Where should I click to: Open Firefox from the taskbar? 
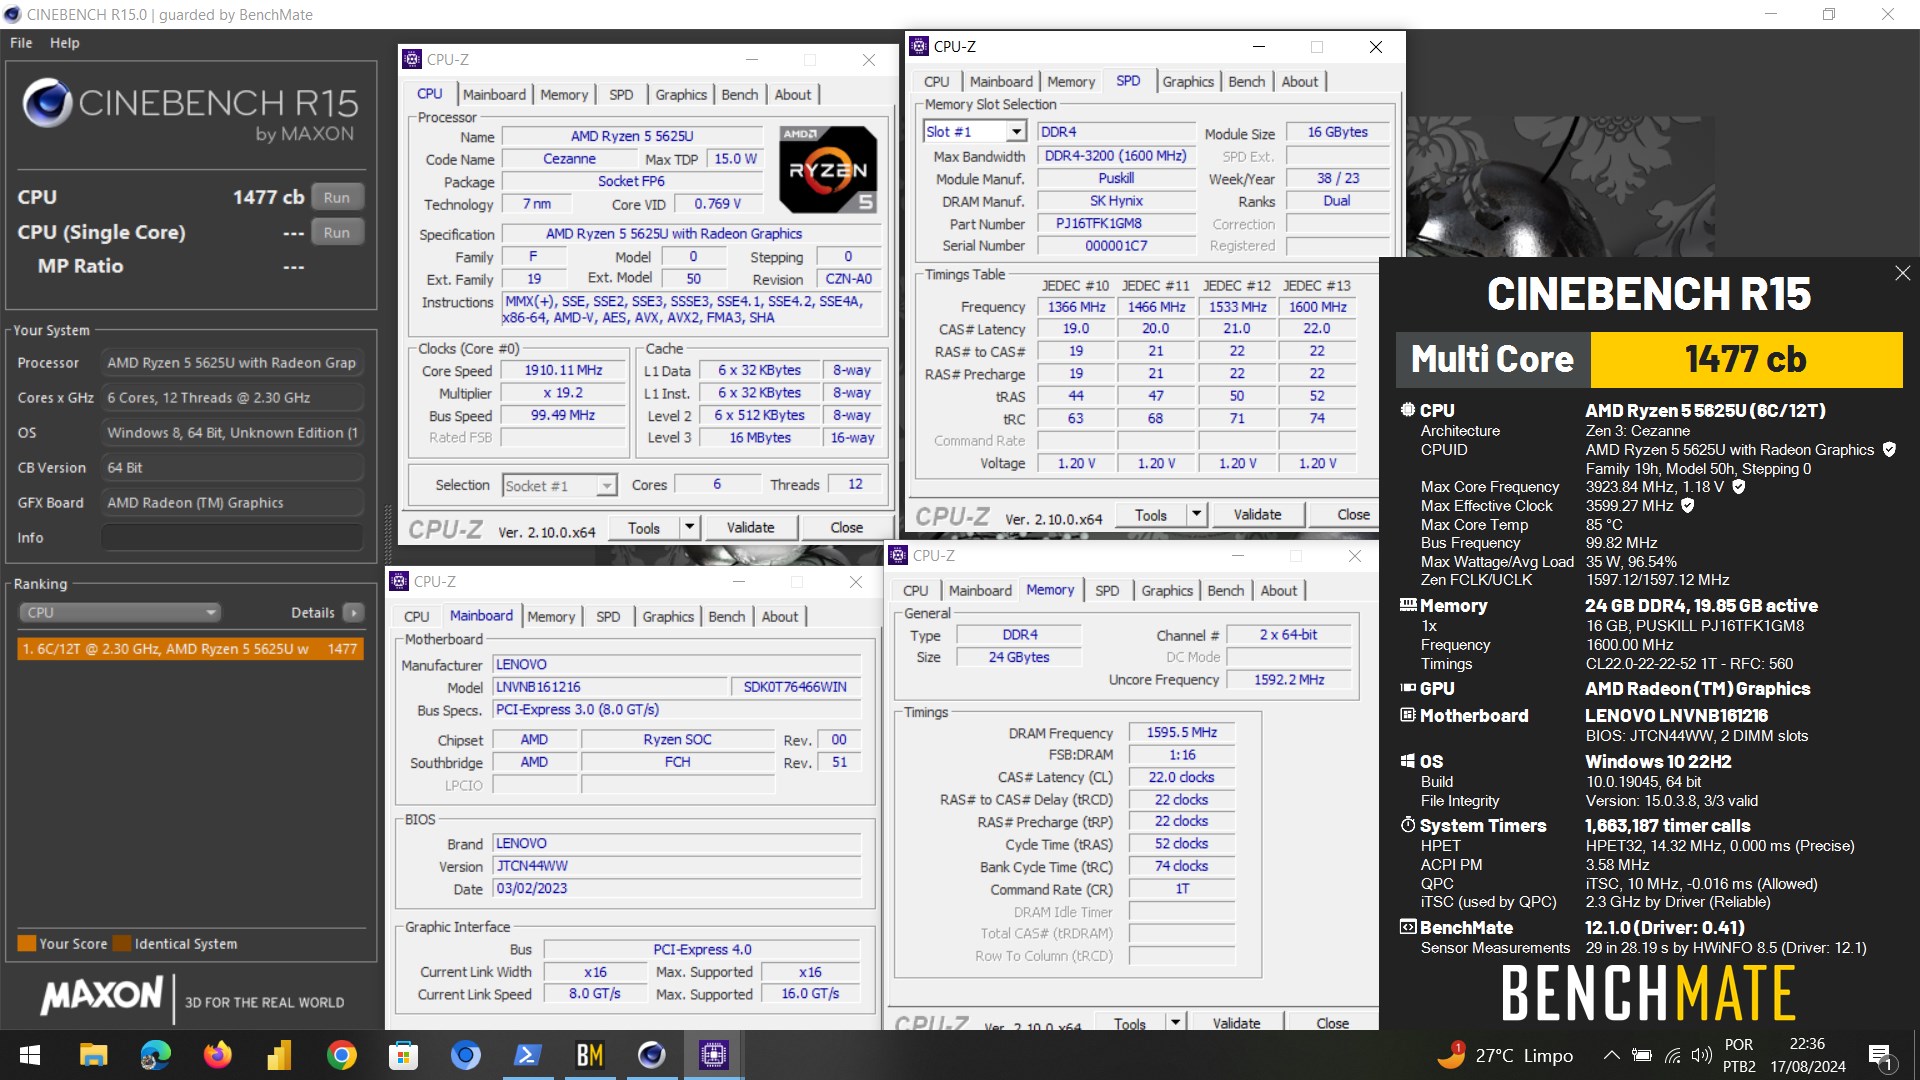pyautogui.click(x=217, y=1055)
